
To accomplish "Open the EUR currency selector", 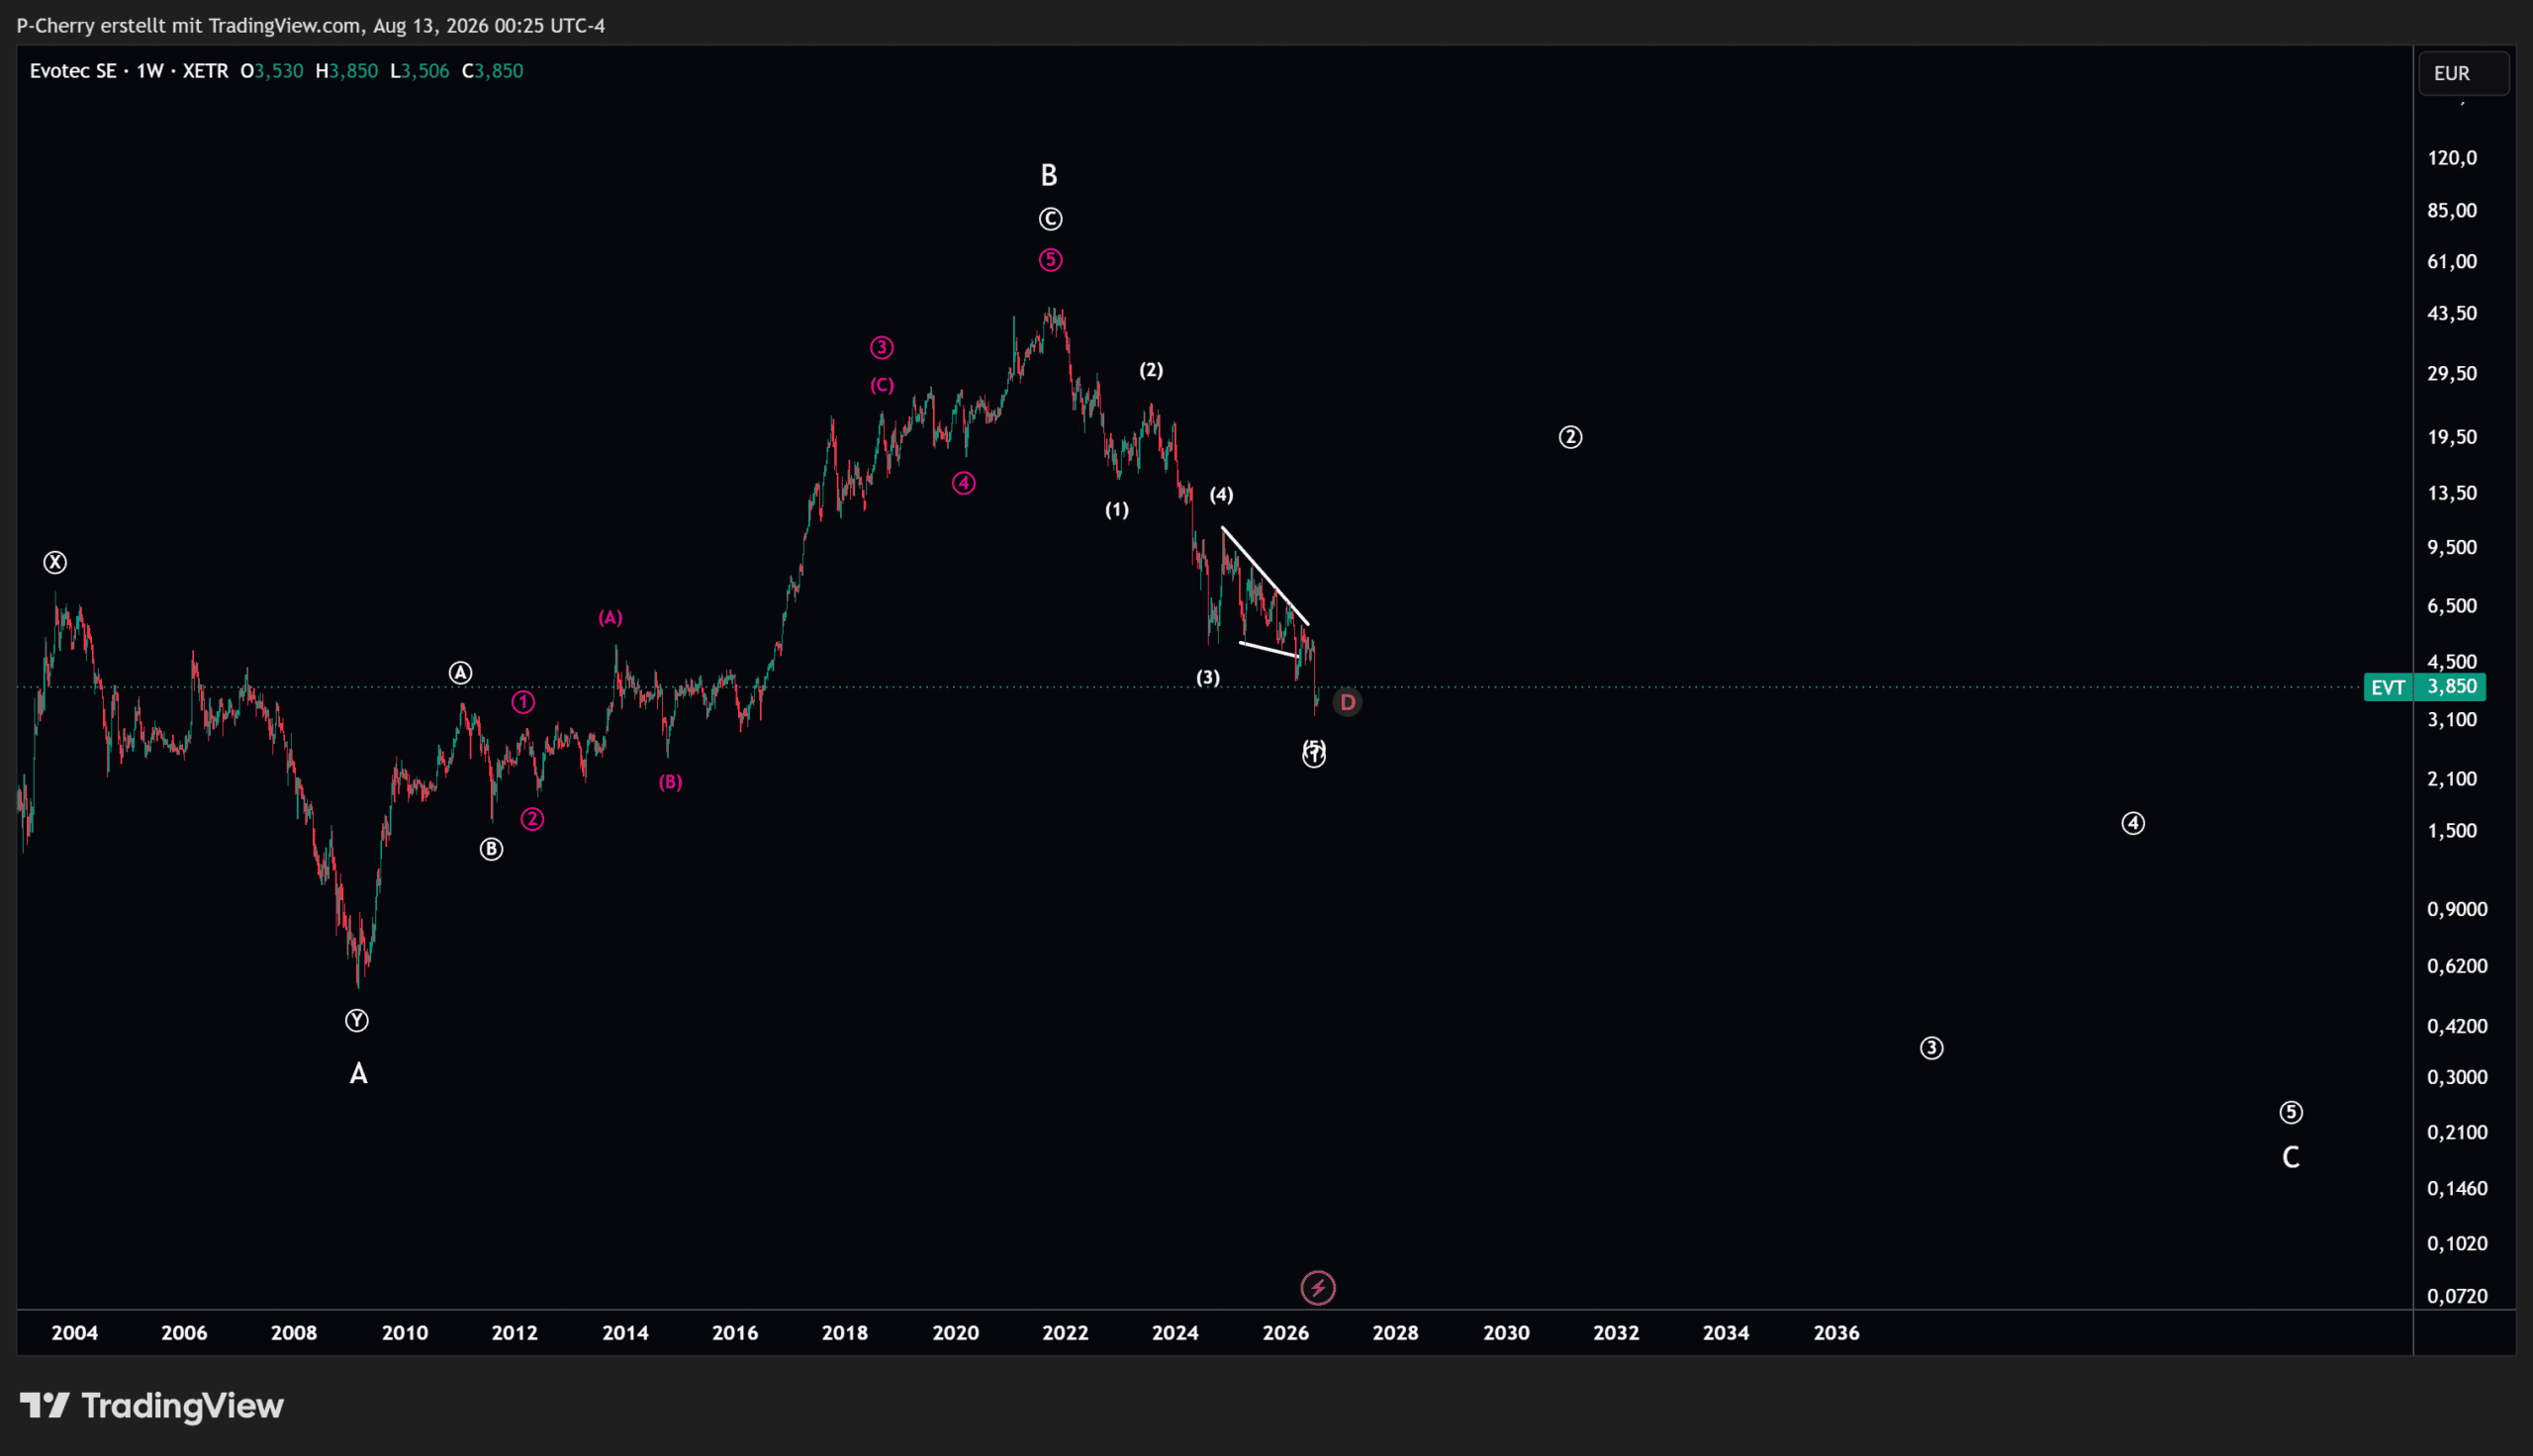I will [2464, 73].
